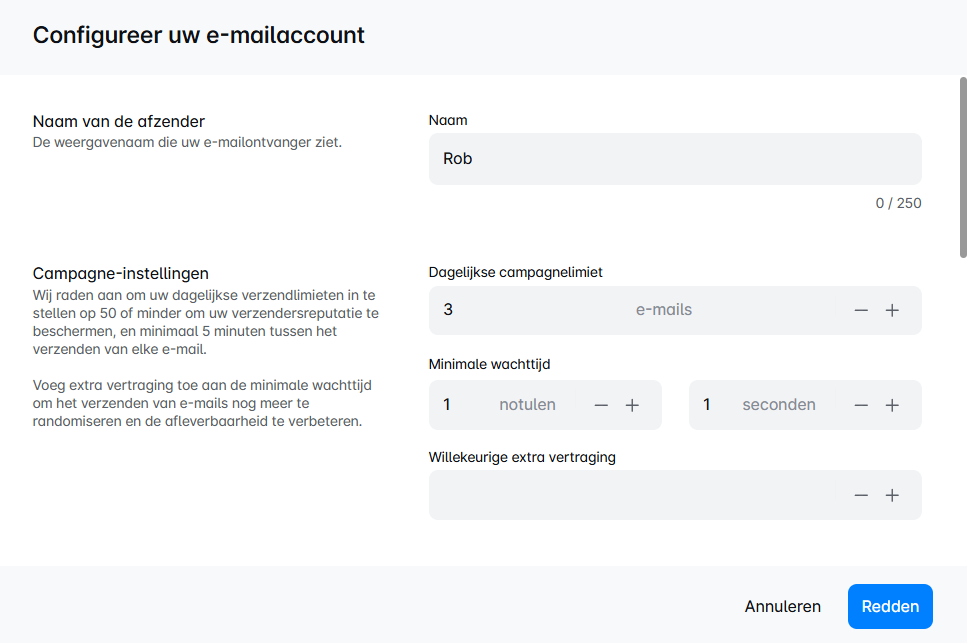Viewport: 967px width, 643px height.
Task: Click the Naam field containing Rob
Action: point(674,159)
